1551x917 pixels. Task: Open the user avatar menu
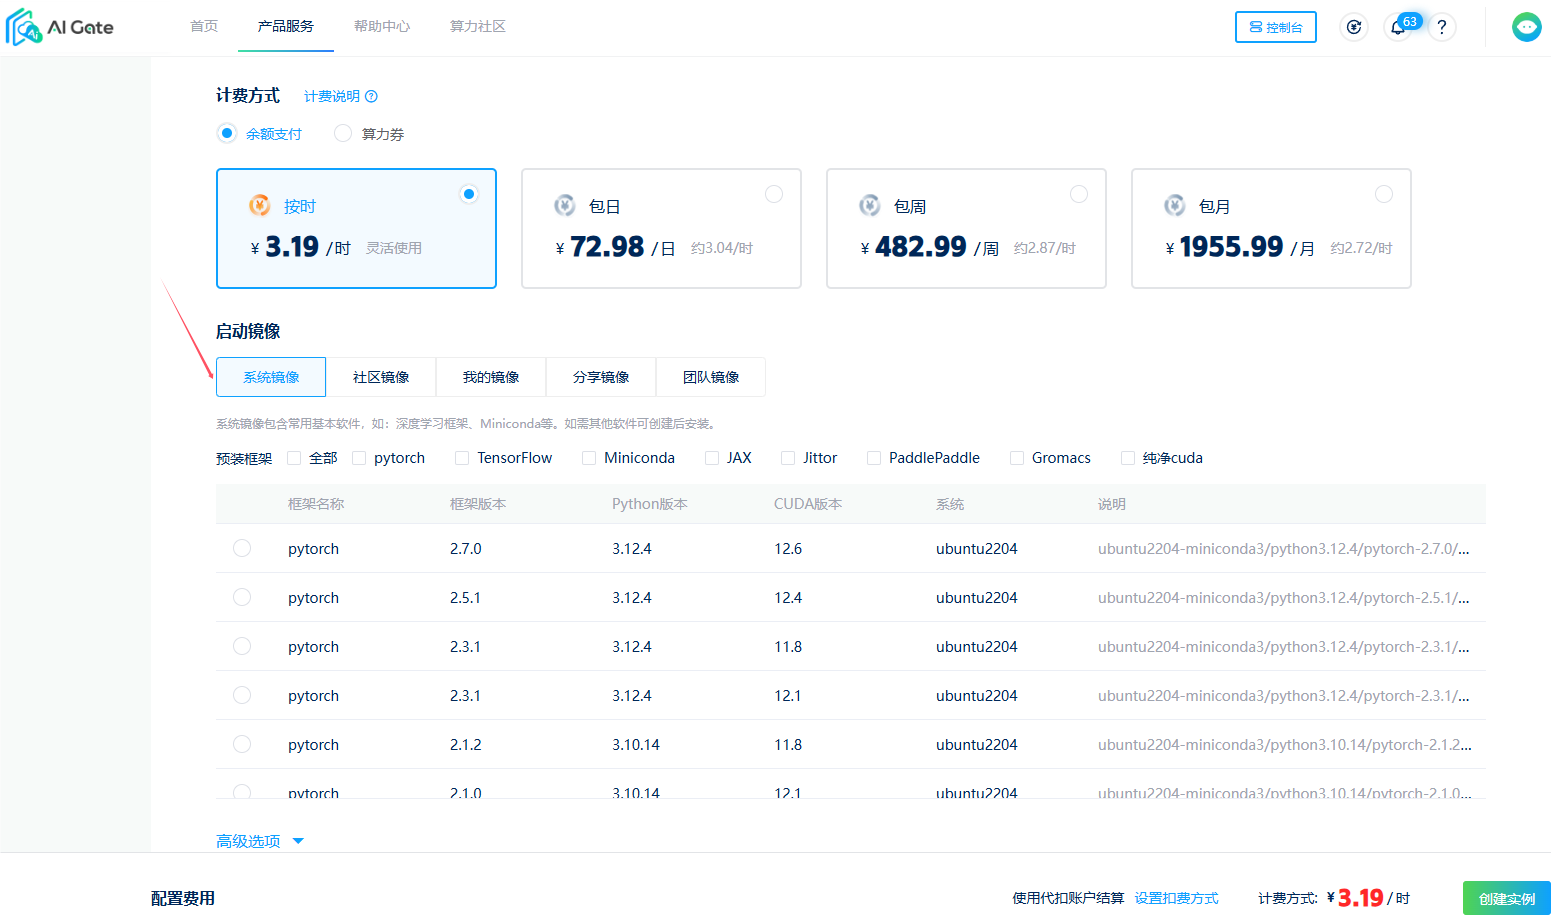[x=1526, y=27]
